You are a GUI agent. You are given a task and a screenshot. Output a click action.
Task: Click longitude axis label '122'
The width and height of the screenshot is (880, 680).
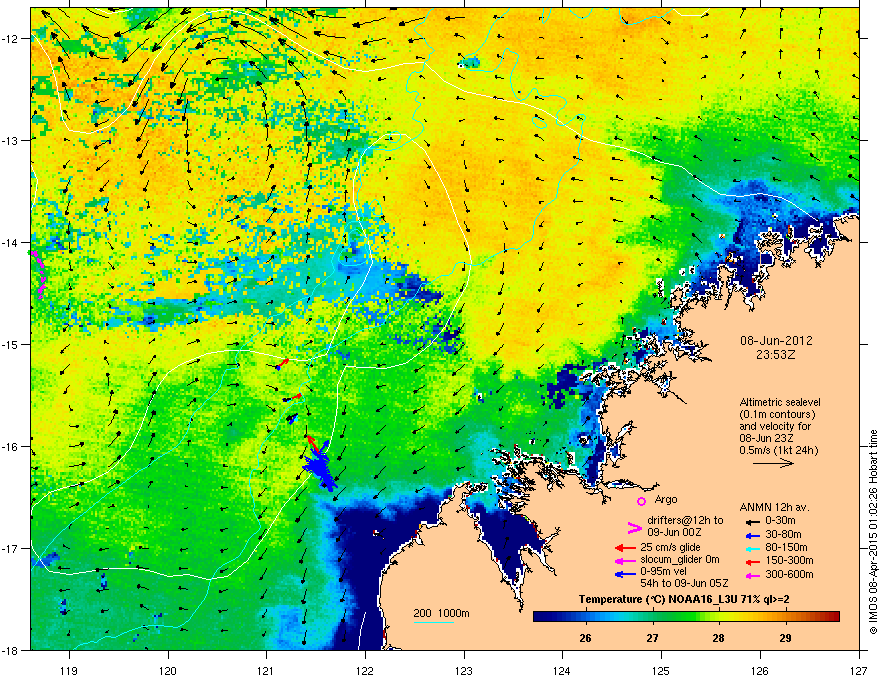coord(365,670)
